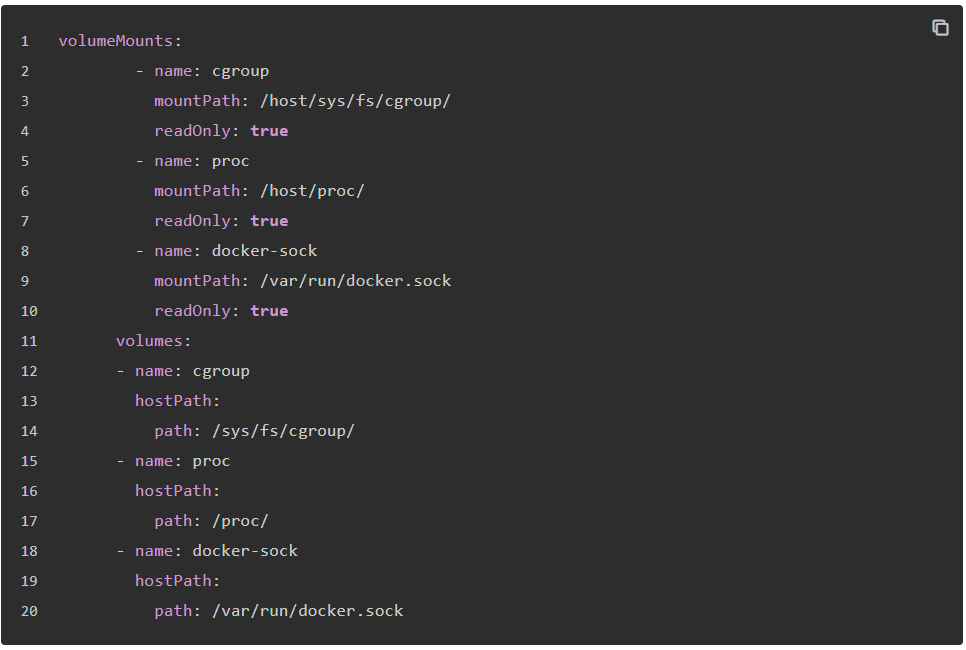Click /var/run/docker.sock path on line 20
966x650 pixels.
pos(307,611)
